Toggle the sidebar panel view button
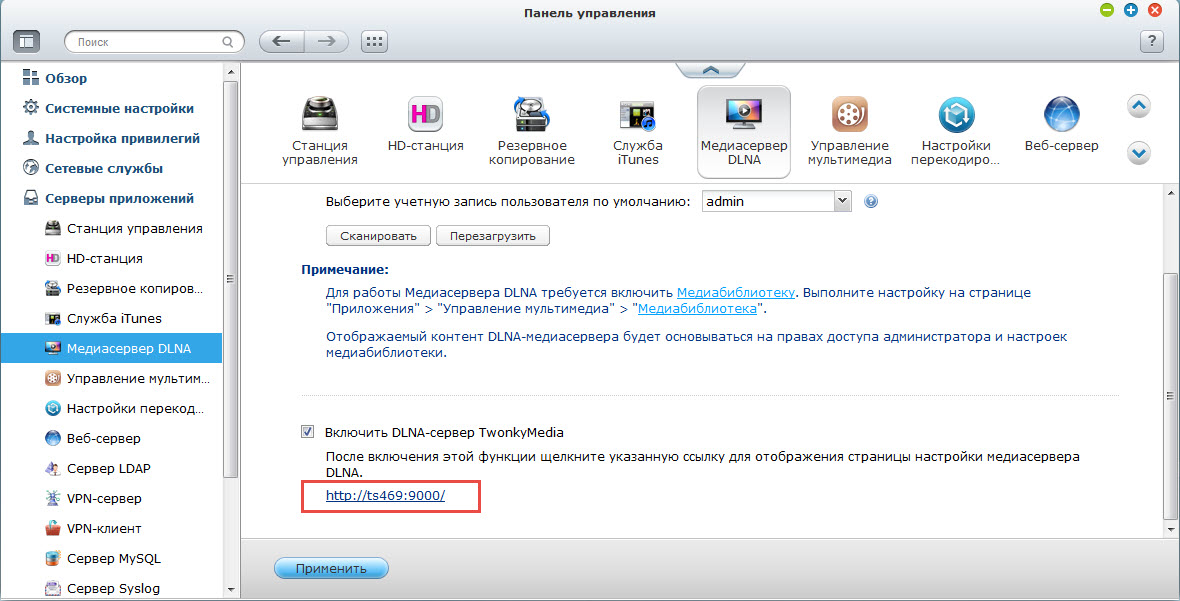The image size is (1180, 601). (26, 41)
